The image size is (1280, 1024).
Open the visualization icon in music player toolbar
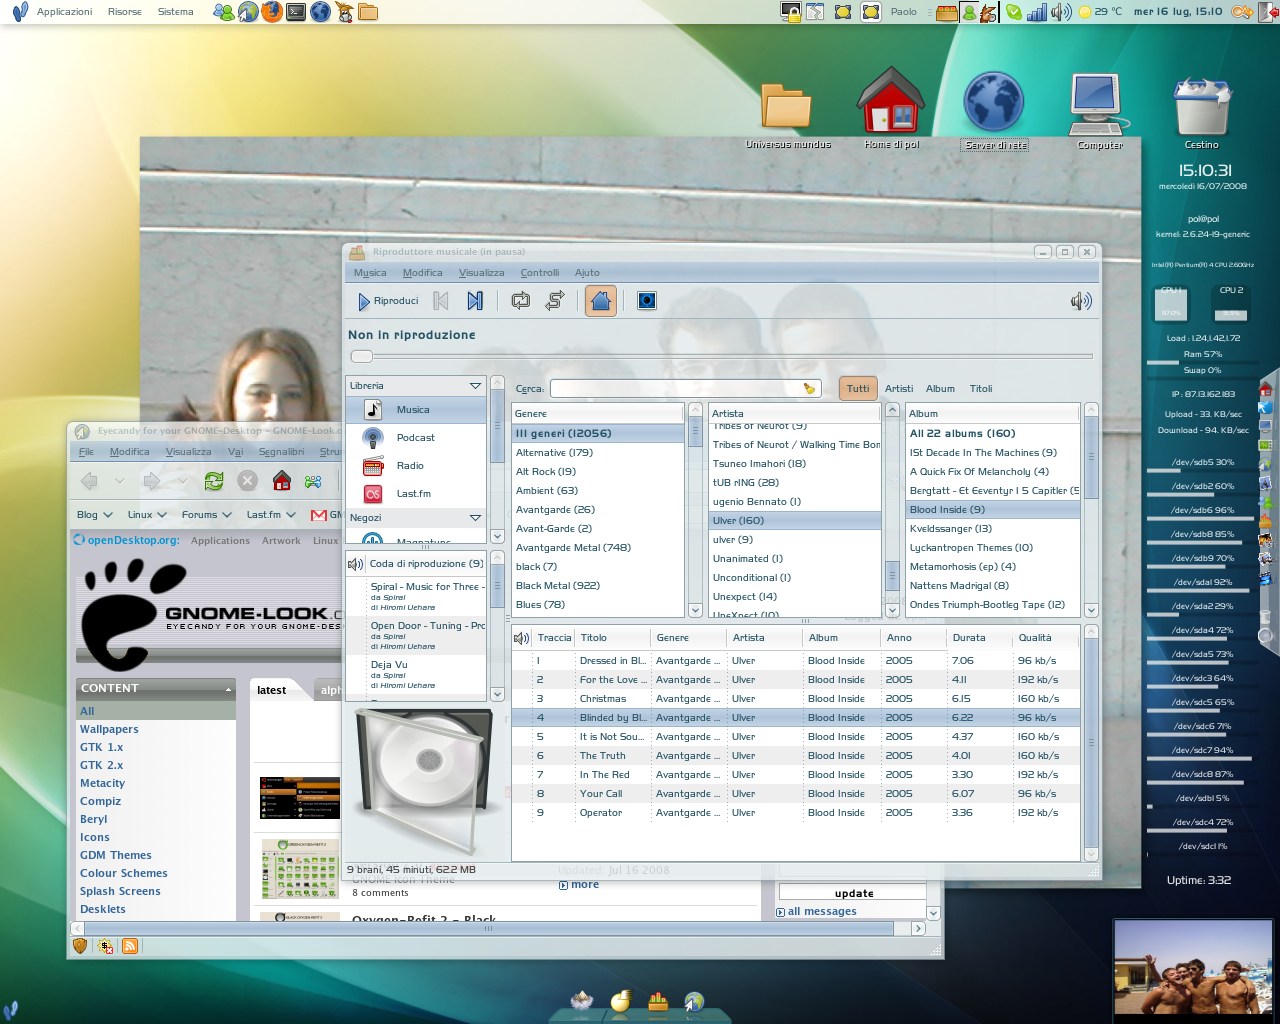tap(647, 301)
